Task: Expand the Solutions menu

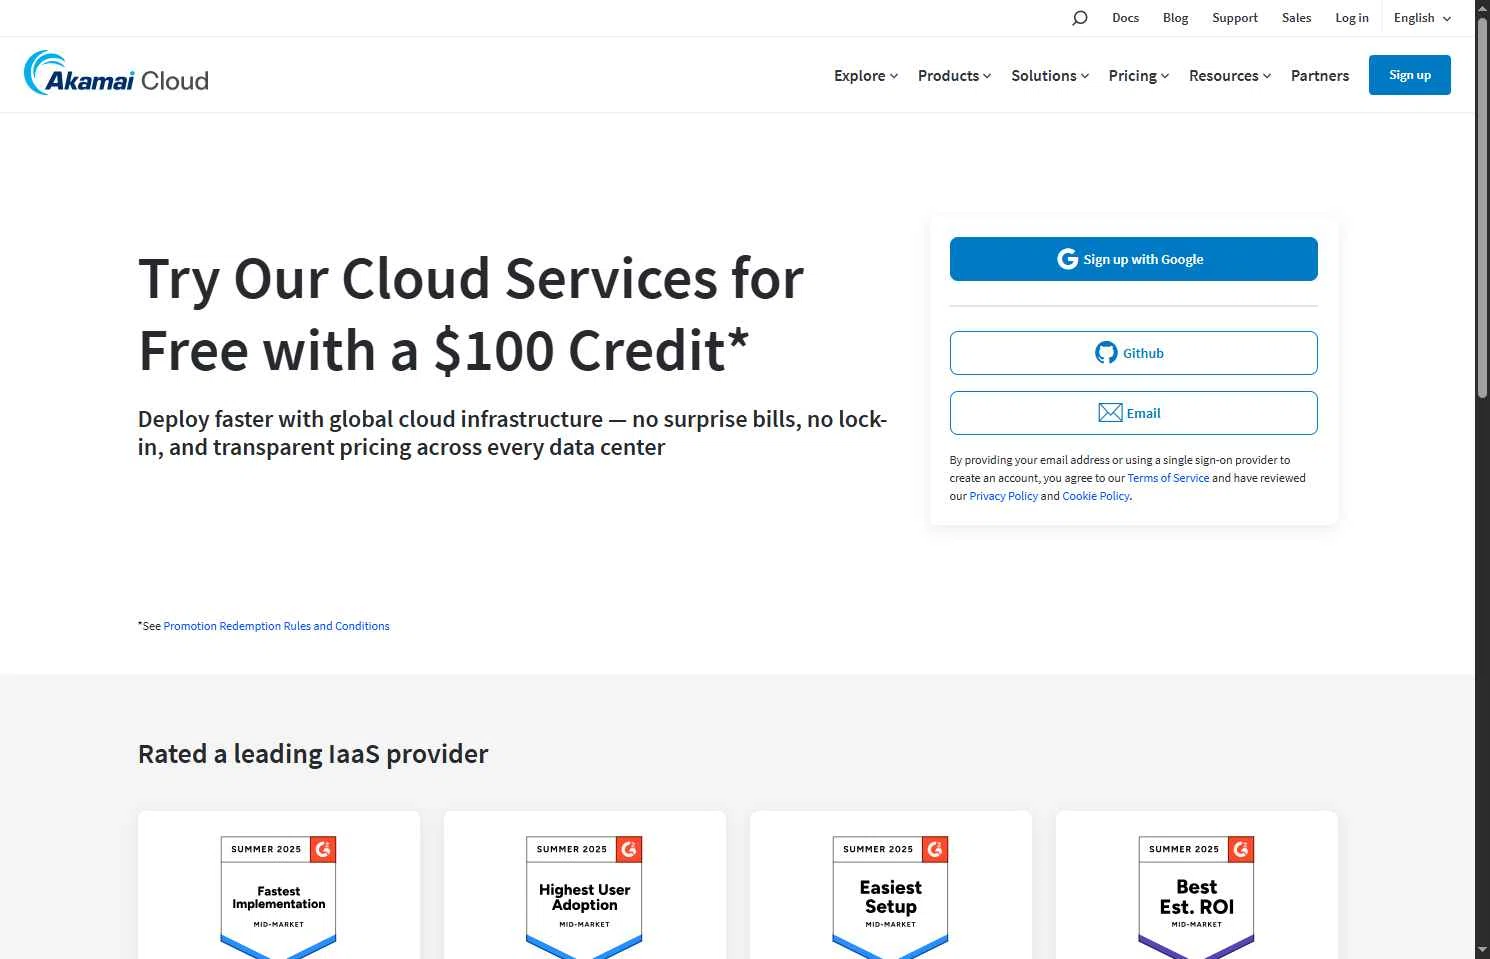Action: click(x=1050, y=76)
